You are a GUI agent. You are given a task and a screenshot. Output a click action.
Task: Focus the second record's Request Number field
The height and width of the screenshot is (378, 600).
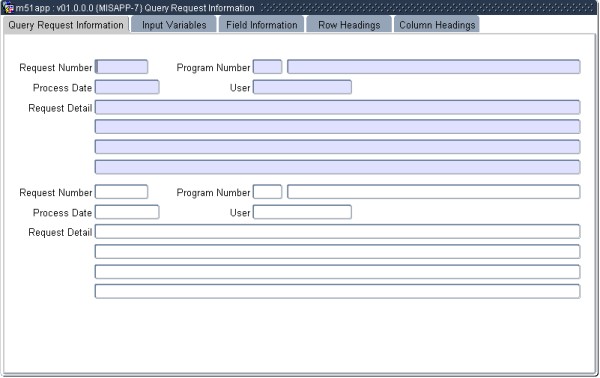tap(121, 192)
